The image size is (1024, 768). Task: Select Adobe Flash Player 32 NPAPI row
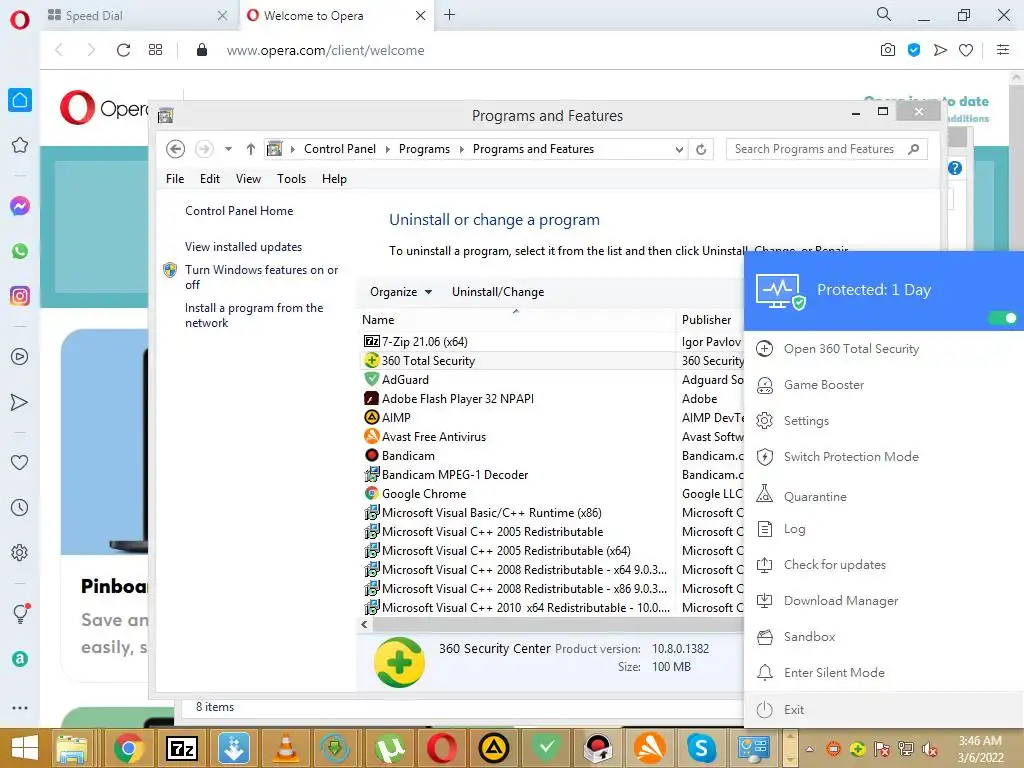point(458,399)
